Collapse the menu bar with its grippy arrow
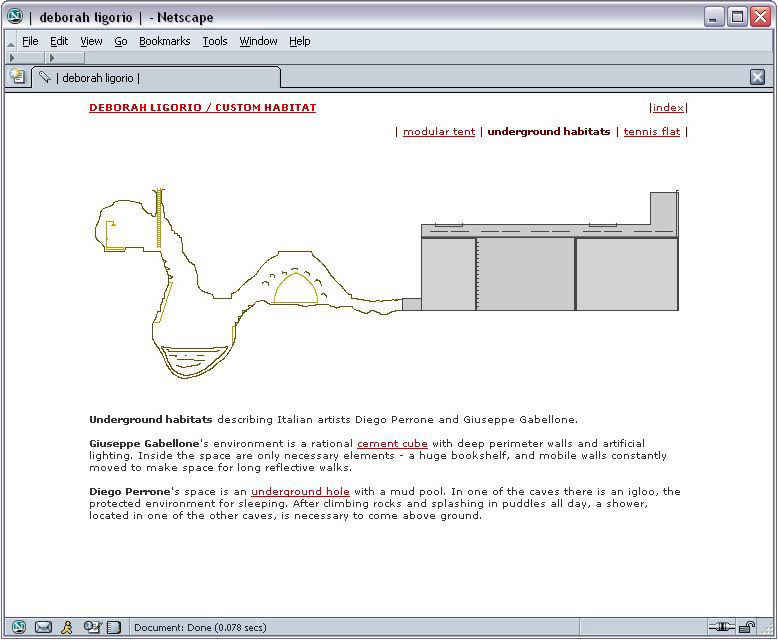Image resolution: width=778 pixels, height=640 pixels. point(11,45)
